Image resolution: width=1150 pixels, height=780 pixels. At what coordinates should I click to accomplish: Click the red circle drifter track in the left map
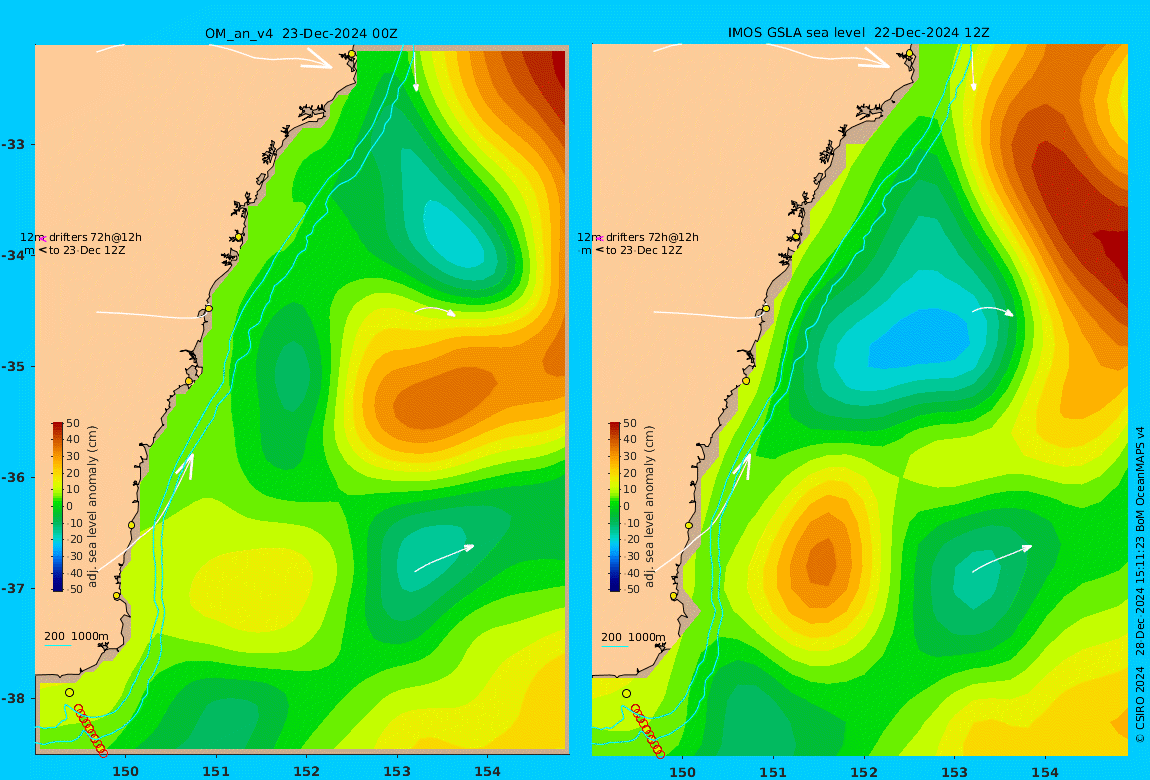click(x=91, y=730)
